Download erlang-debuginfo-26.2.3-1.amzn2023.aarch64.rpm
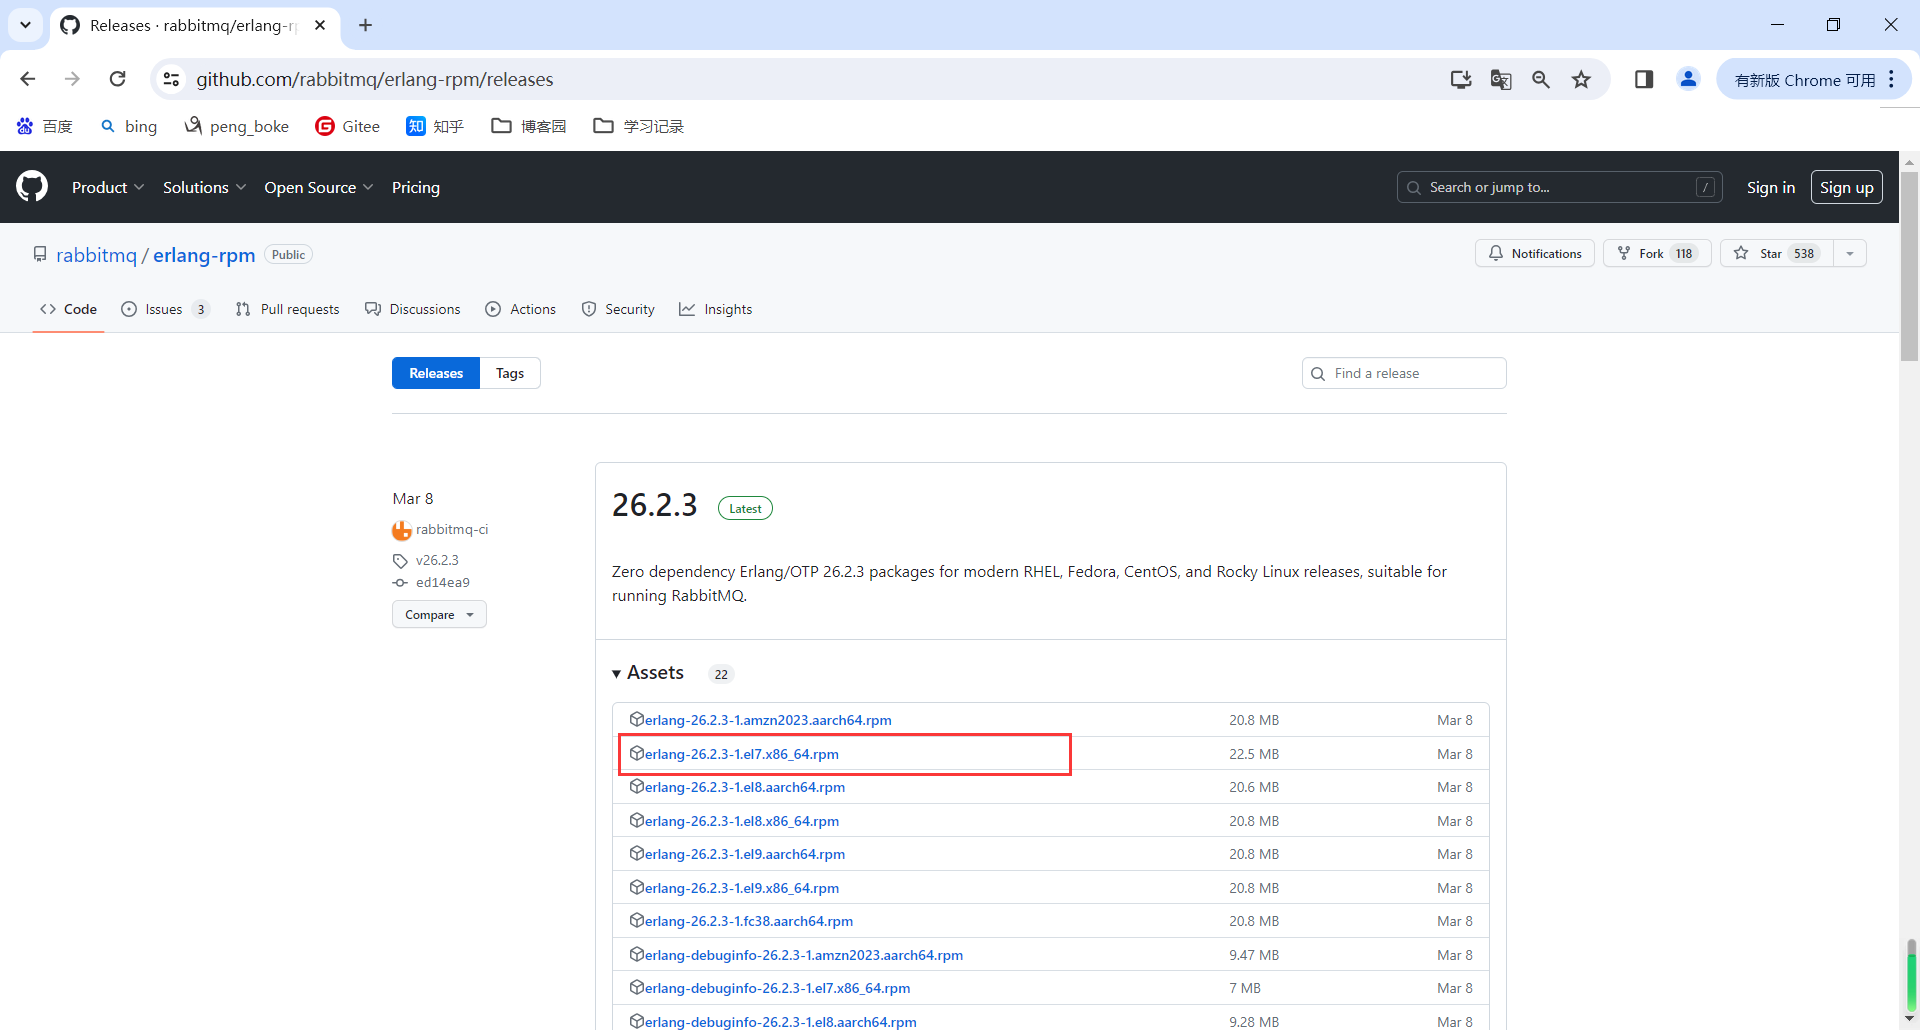This screenshot has height=1030, width=1920. [x=803, y=955]
